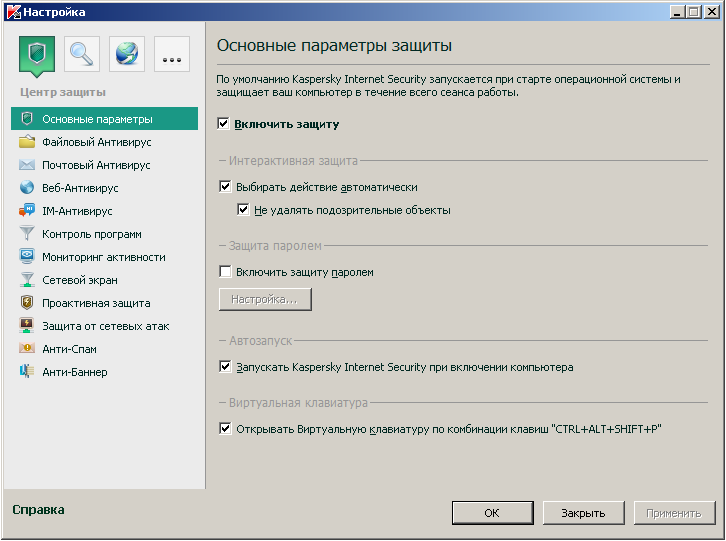726x541 pixels.
Task: Click the envelope icon beside Почтовый Антивирус
Action: (x=27, y=165)
